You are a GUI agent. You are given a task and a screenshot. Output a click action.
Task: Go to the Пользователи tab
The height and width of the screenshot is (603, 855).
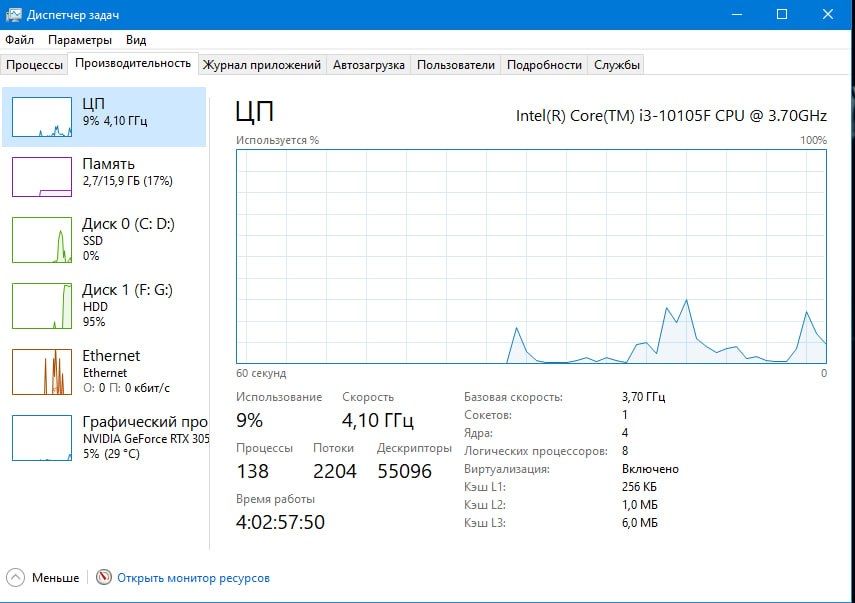click(x=456, y=65)
